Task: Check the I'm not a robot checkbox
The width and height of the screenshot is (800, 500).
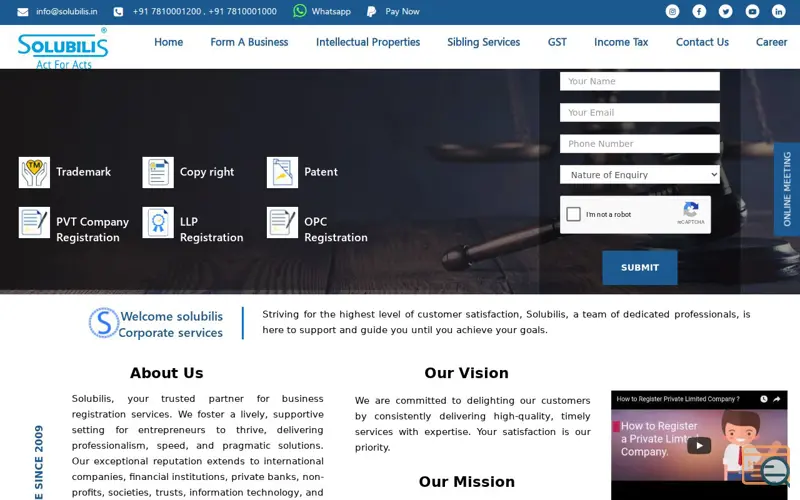Action: (x=573, y=214)
